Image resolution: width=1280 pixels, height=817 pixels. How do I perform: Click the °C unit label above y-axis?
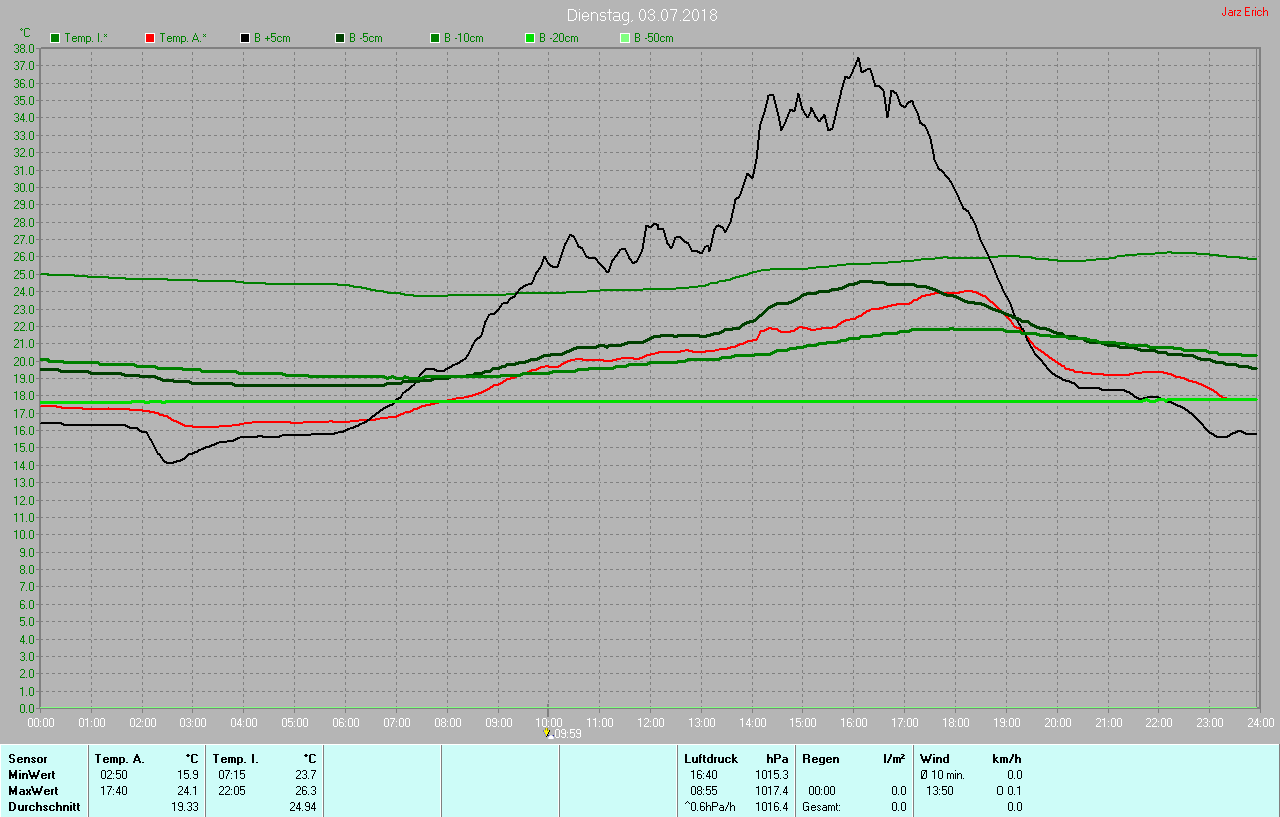[x=25, y=33]
